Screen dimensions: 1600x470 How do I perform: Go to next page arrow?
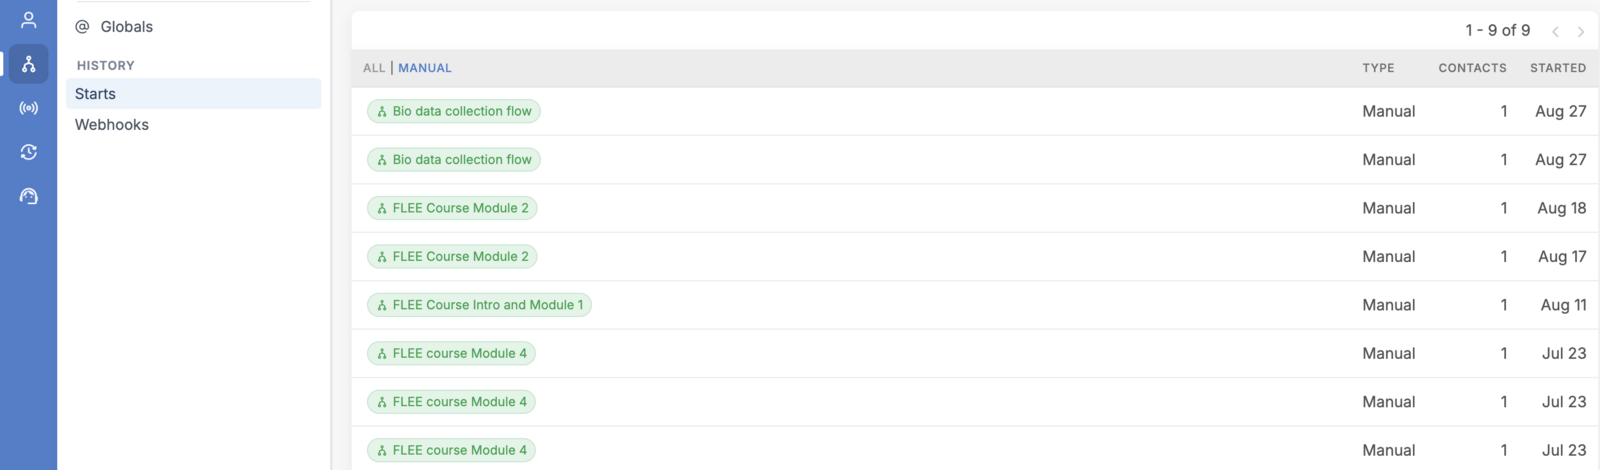[1581, 32]
